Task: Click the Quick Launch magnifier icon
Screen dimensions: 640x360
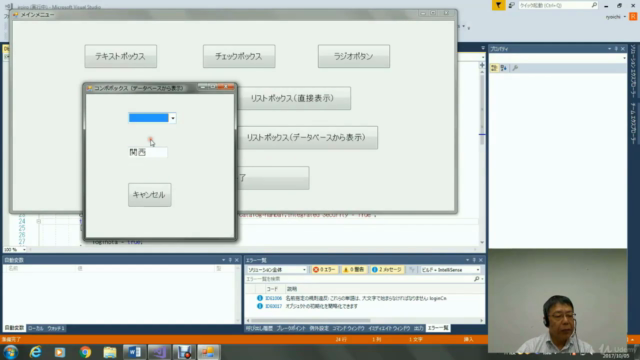Action: (594, 5)
